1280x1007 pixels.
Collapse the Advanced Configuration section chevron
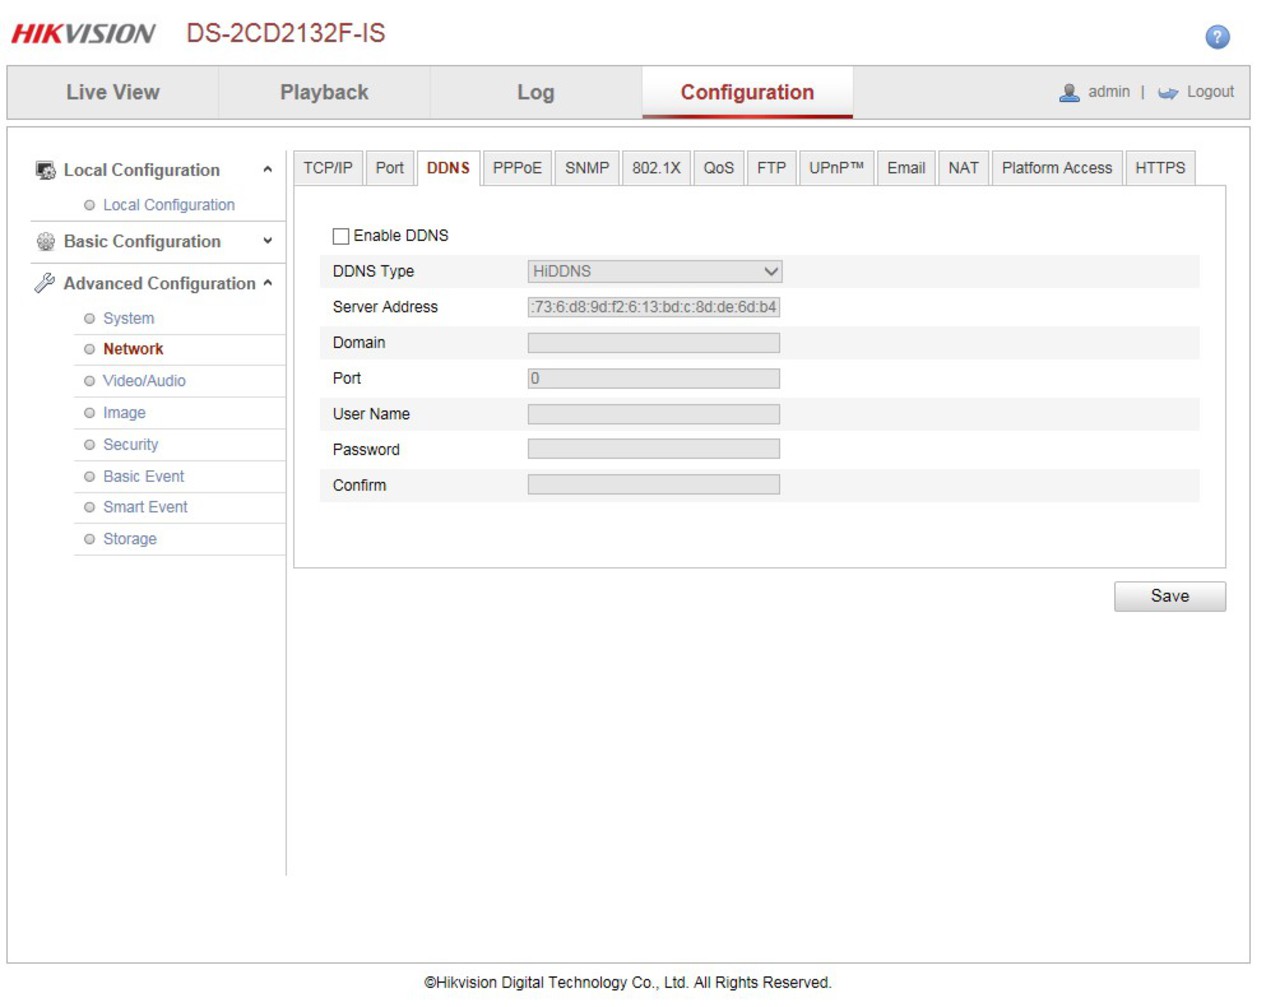(x=267, y=283)
